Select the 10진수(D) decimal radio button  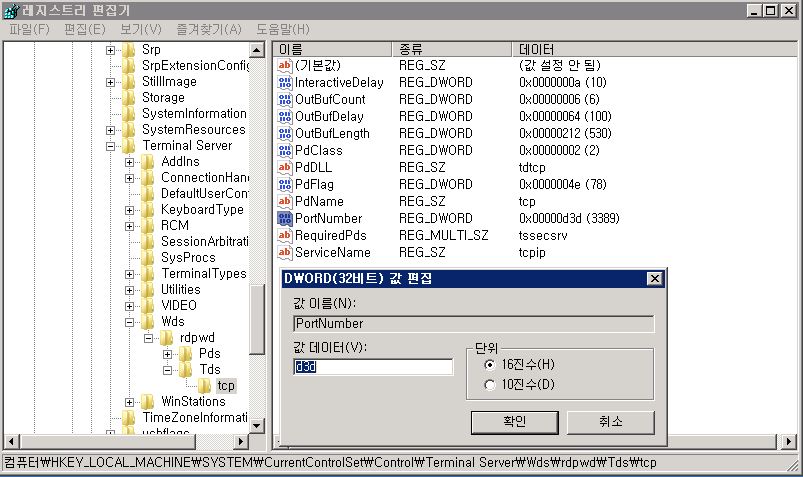(x=489, y=385)
